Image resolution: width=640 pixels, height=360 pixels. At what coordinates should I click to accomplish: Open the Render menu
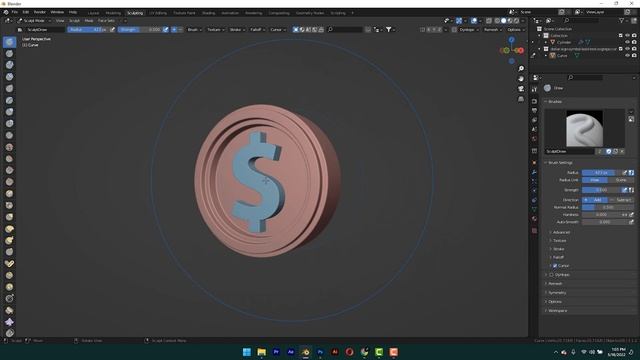tap(40, 12)
